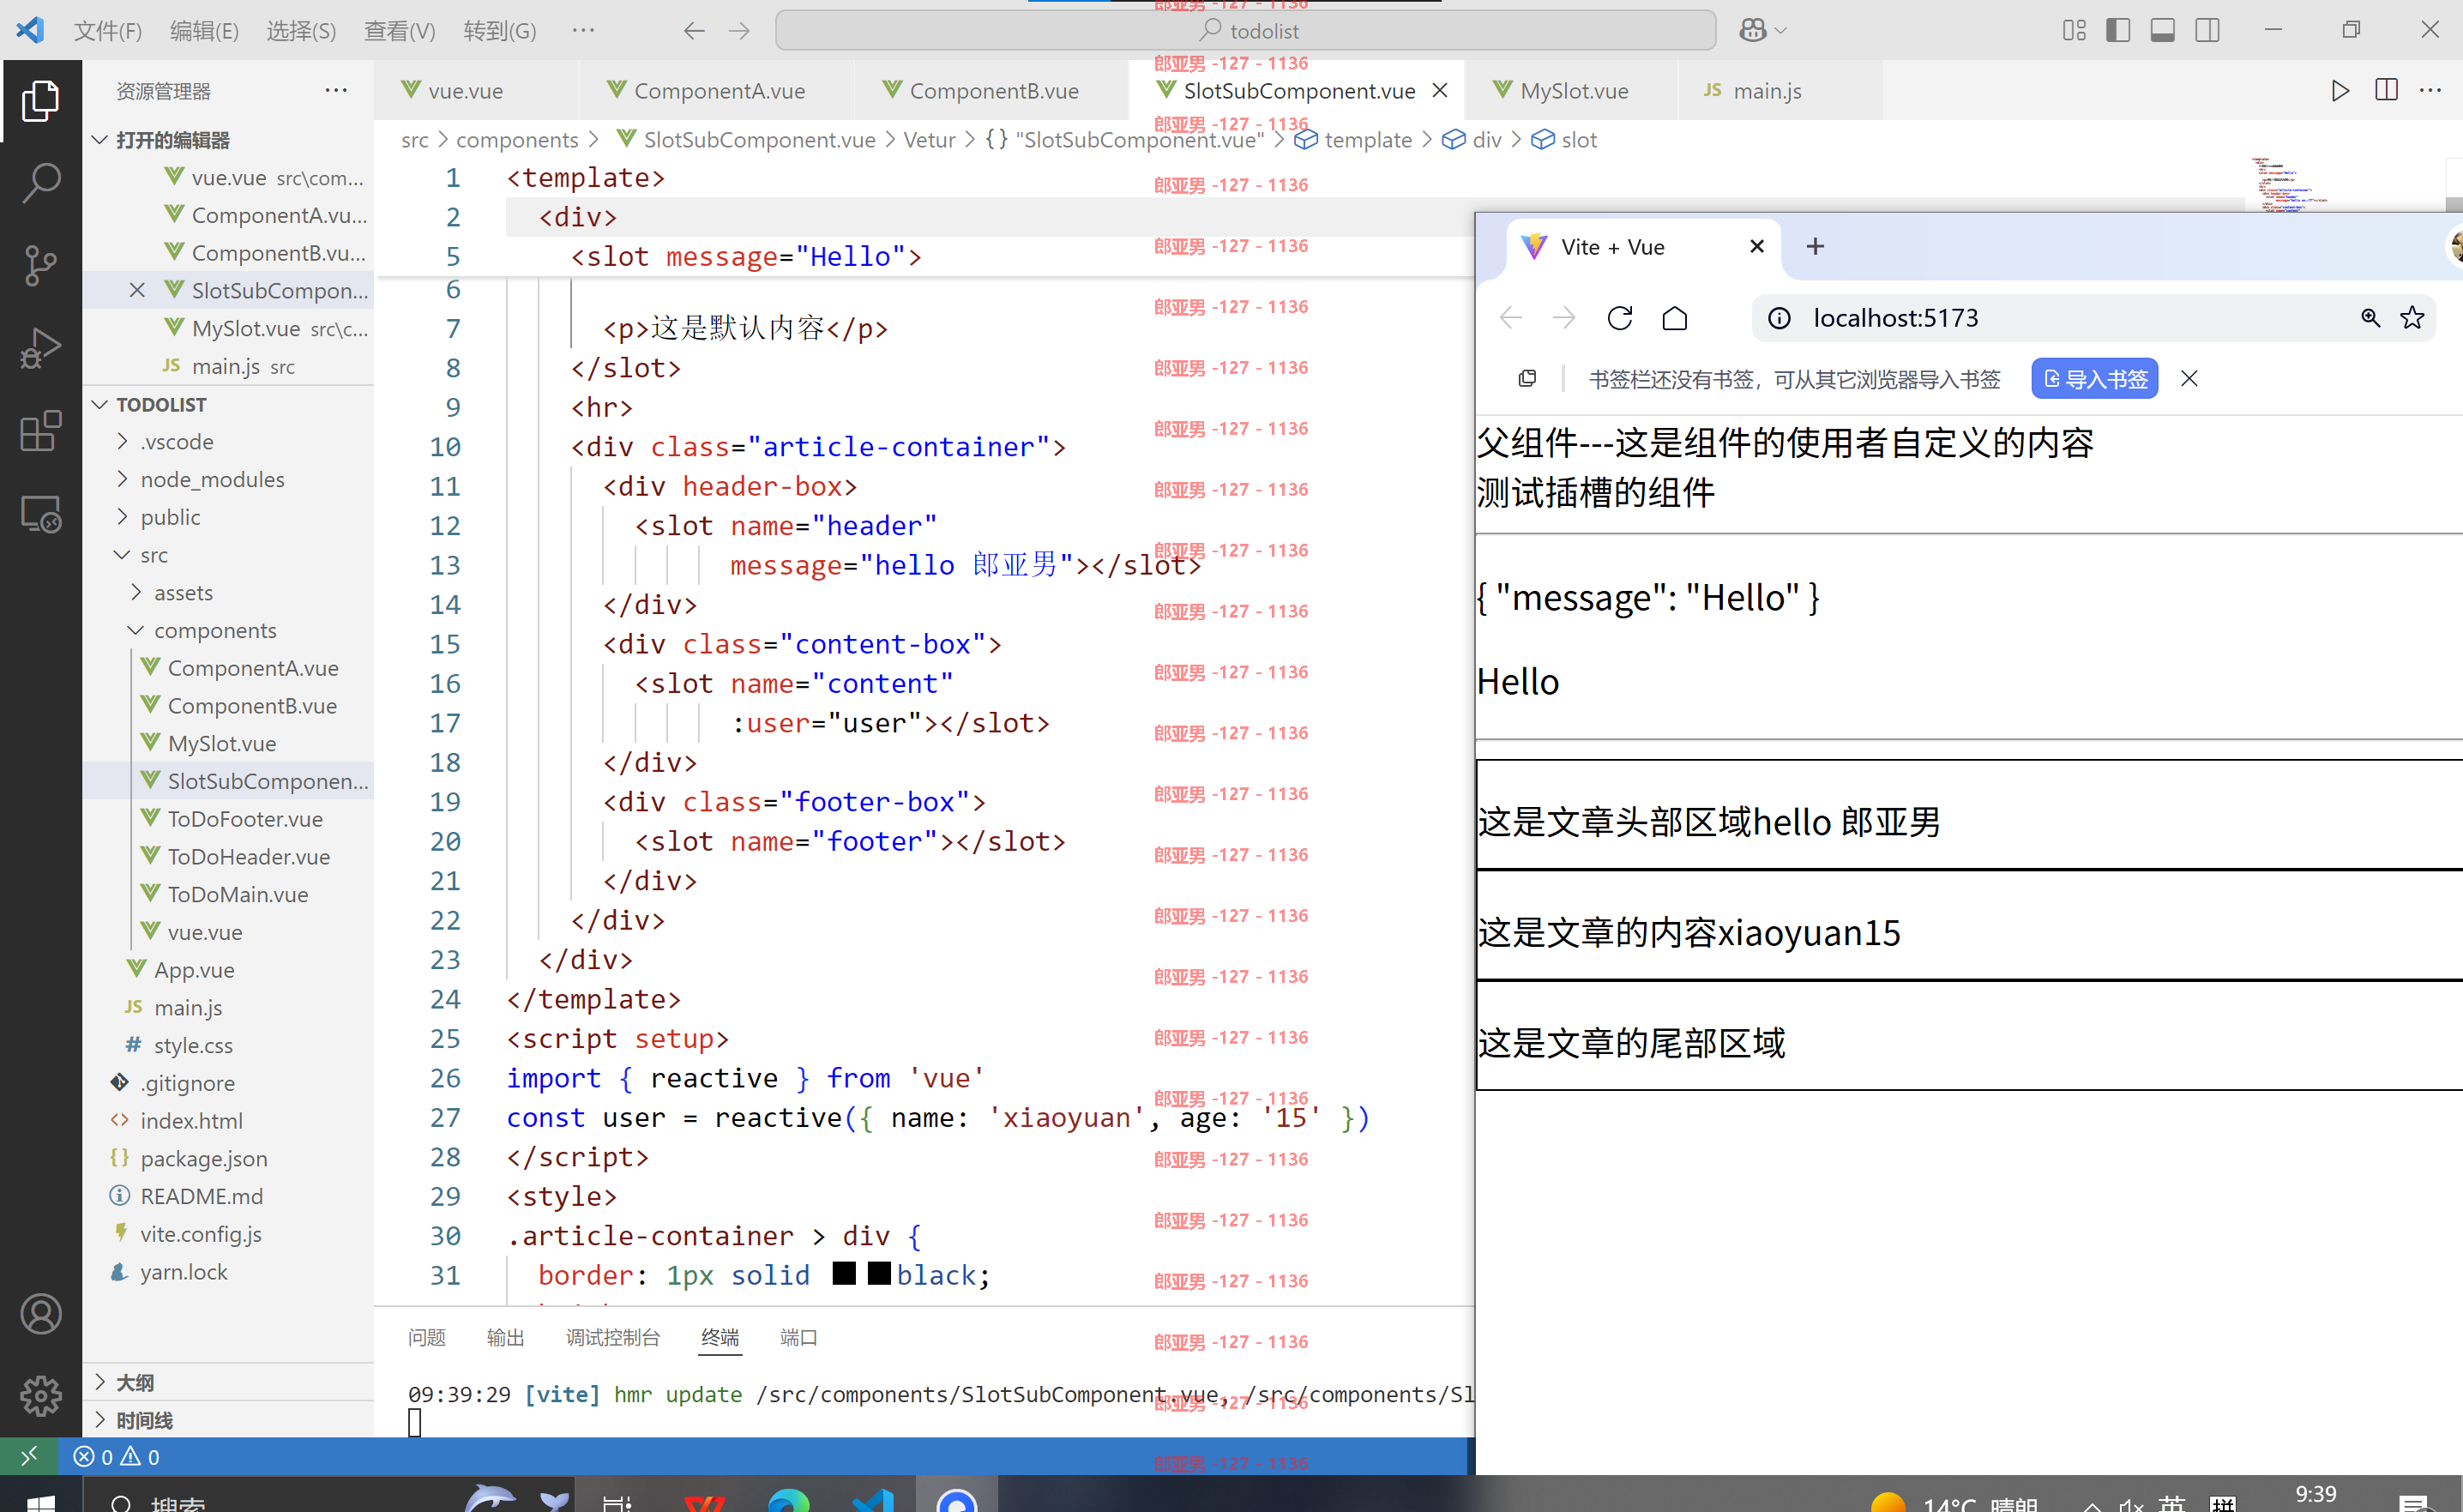Open the Accounts menu icon

pyautogui.click(x=41, y=1314)
